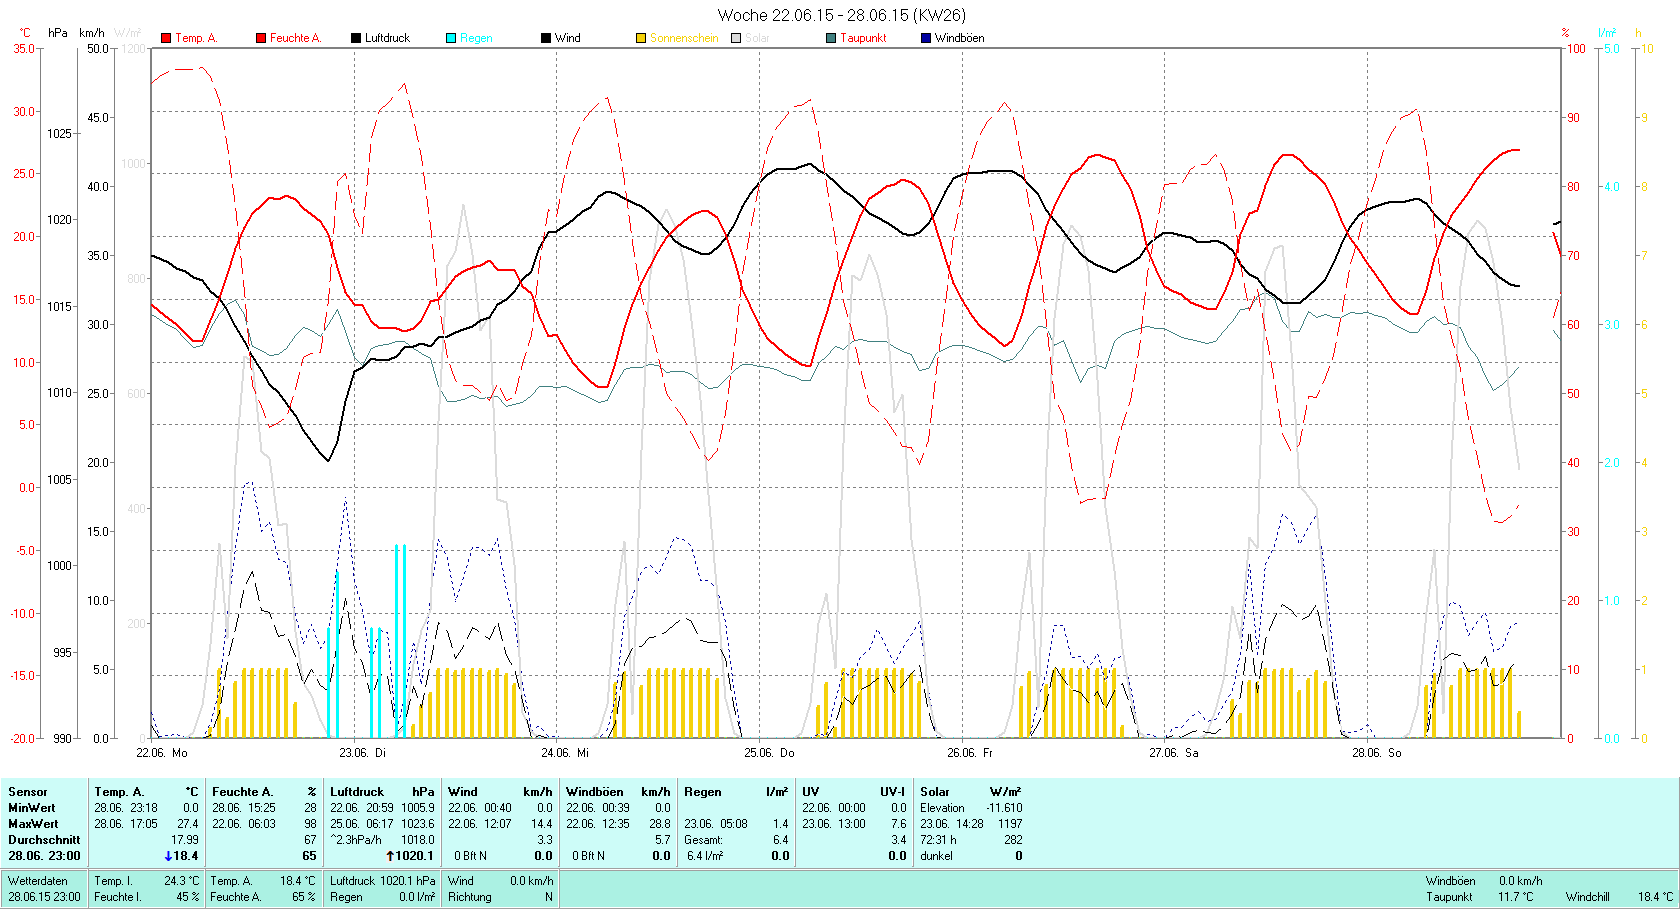
Task: Click the red Feuchte A. legend swatch
Action: [261, 38]
